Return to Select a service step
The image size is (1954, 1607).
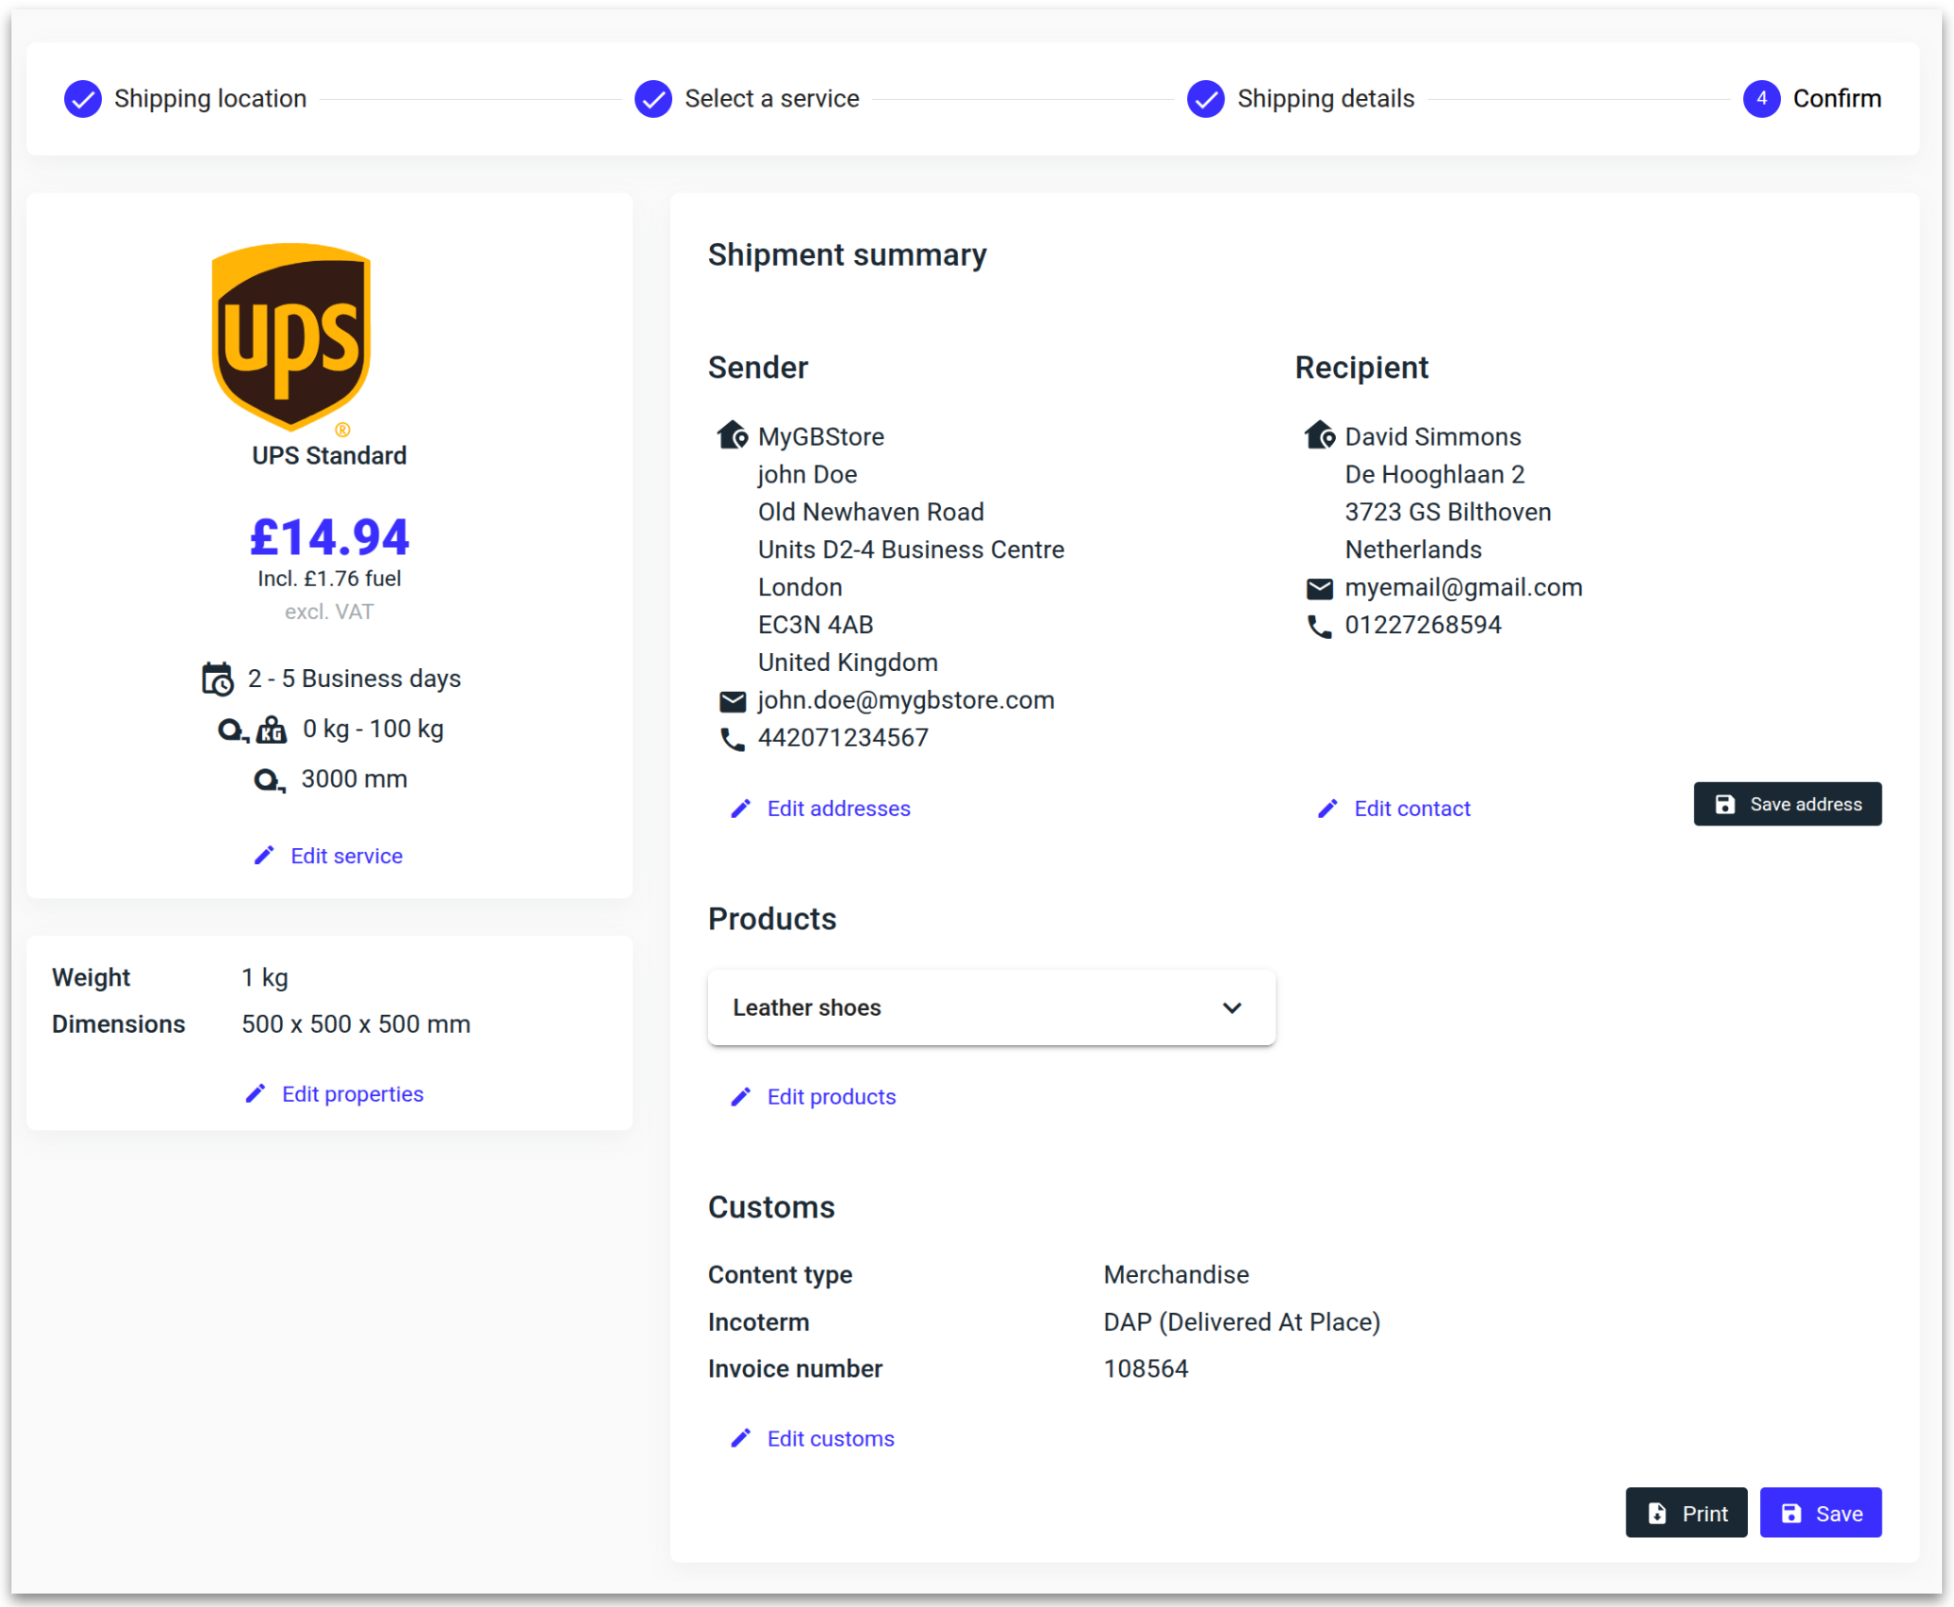[x=747, y=98]
